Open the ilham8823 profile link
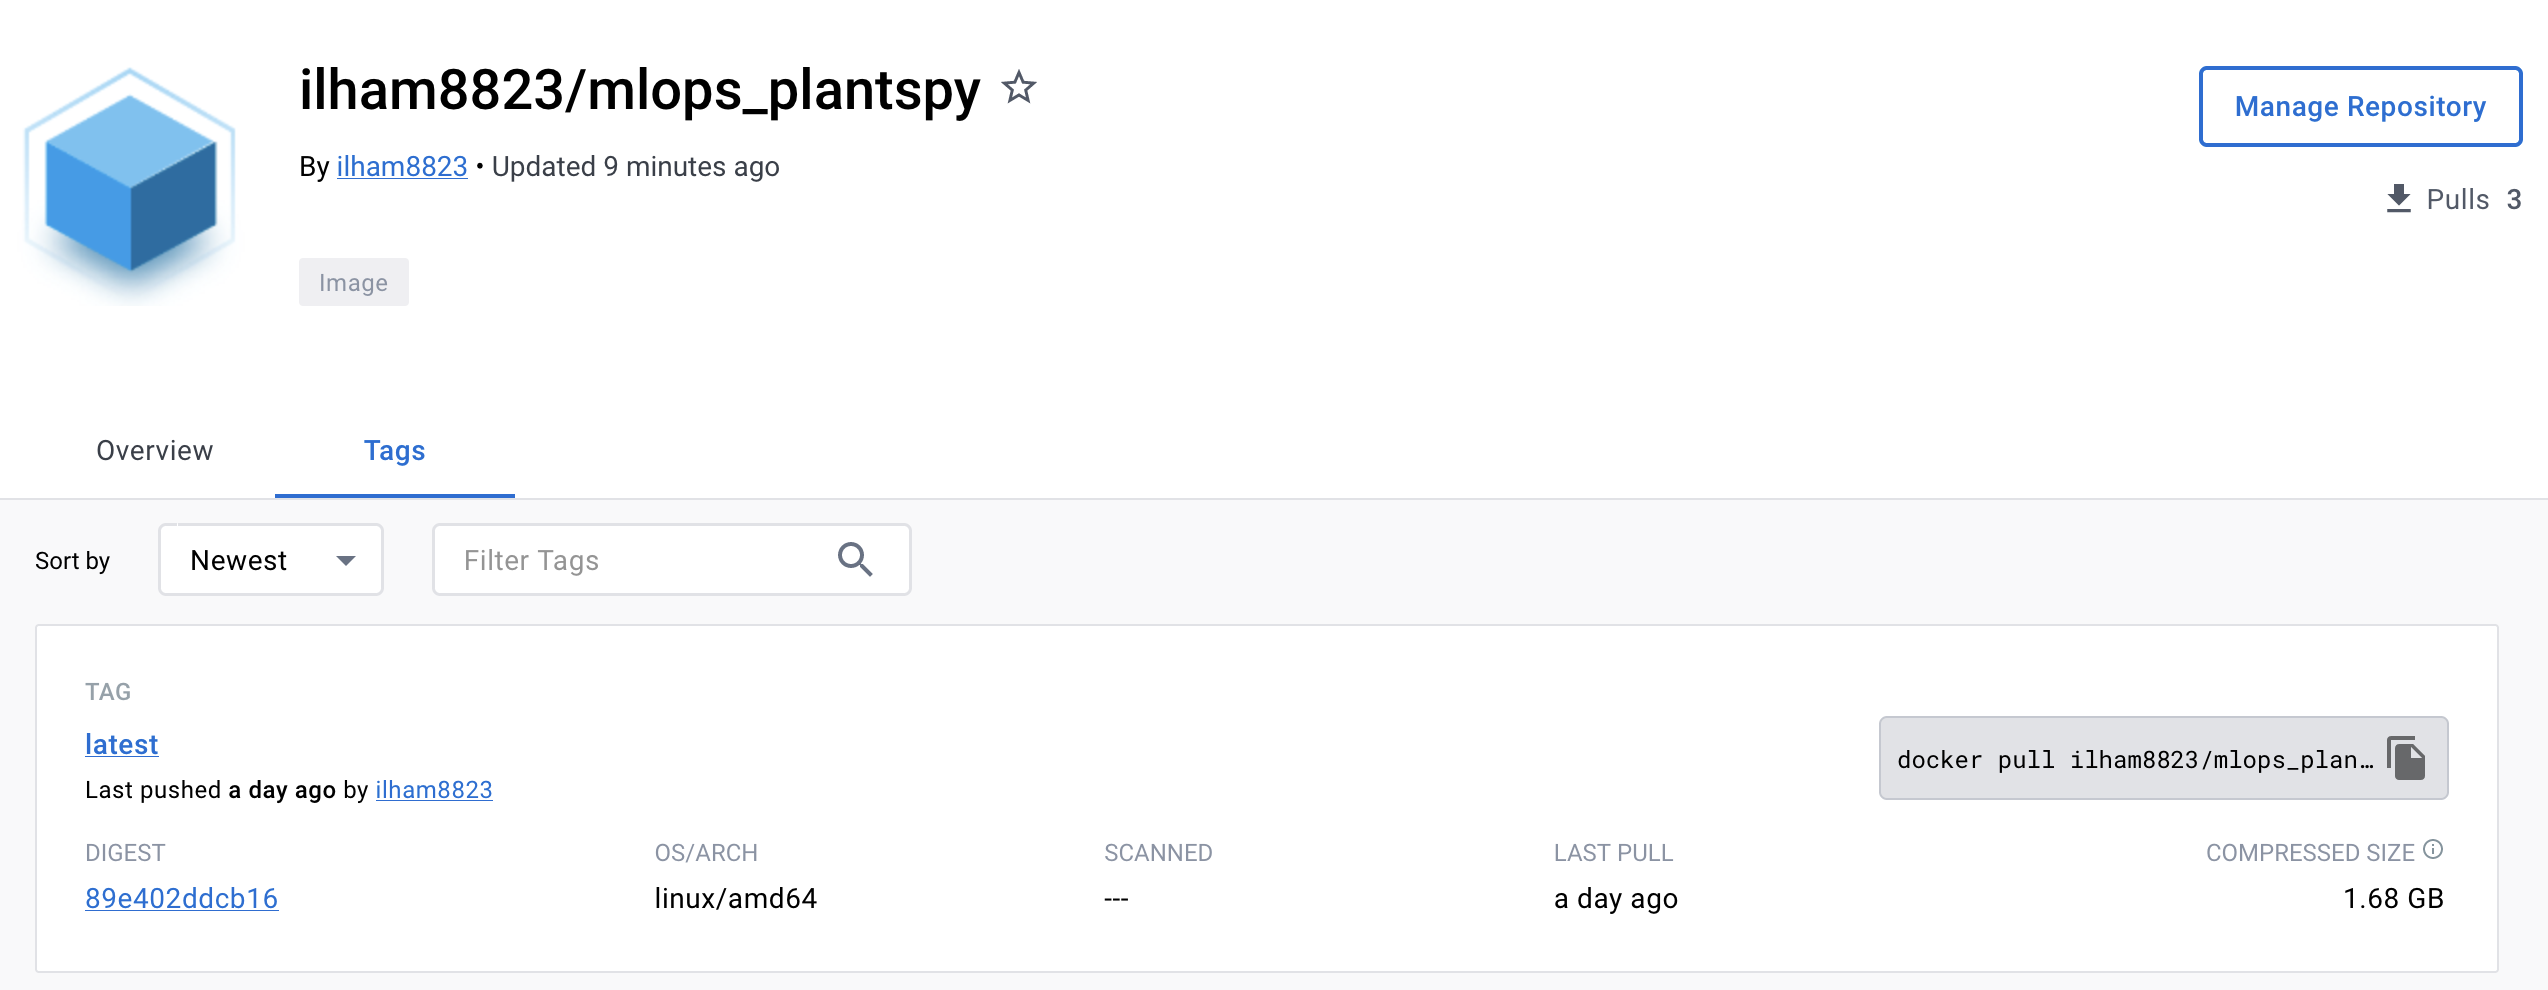Viewport: 2548px width, 990px height. [401, 166]
